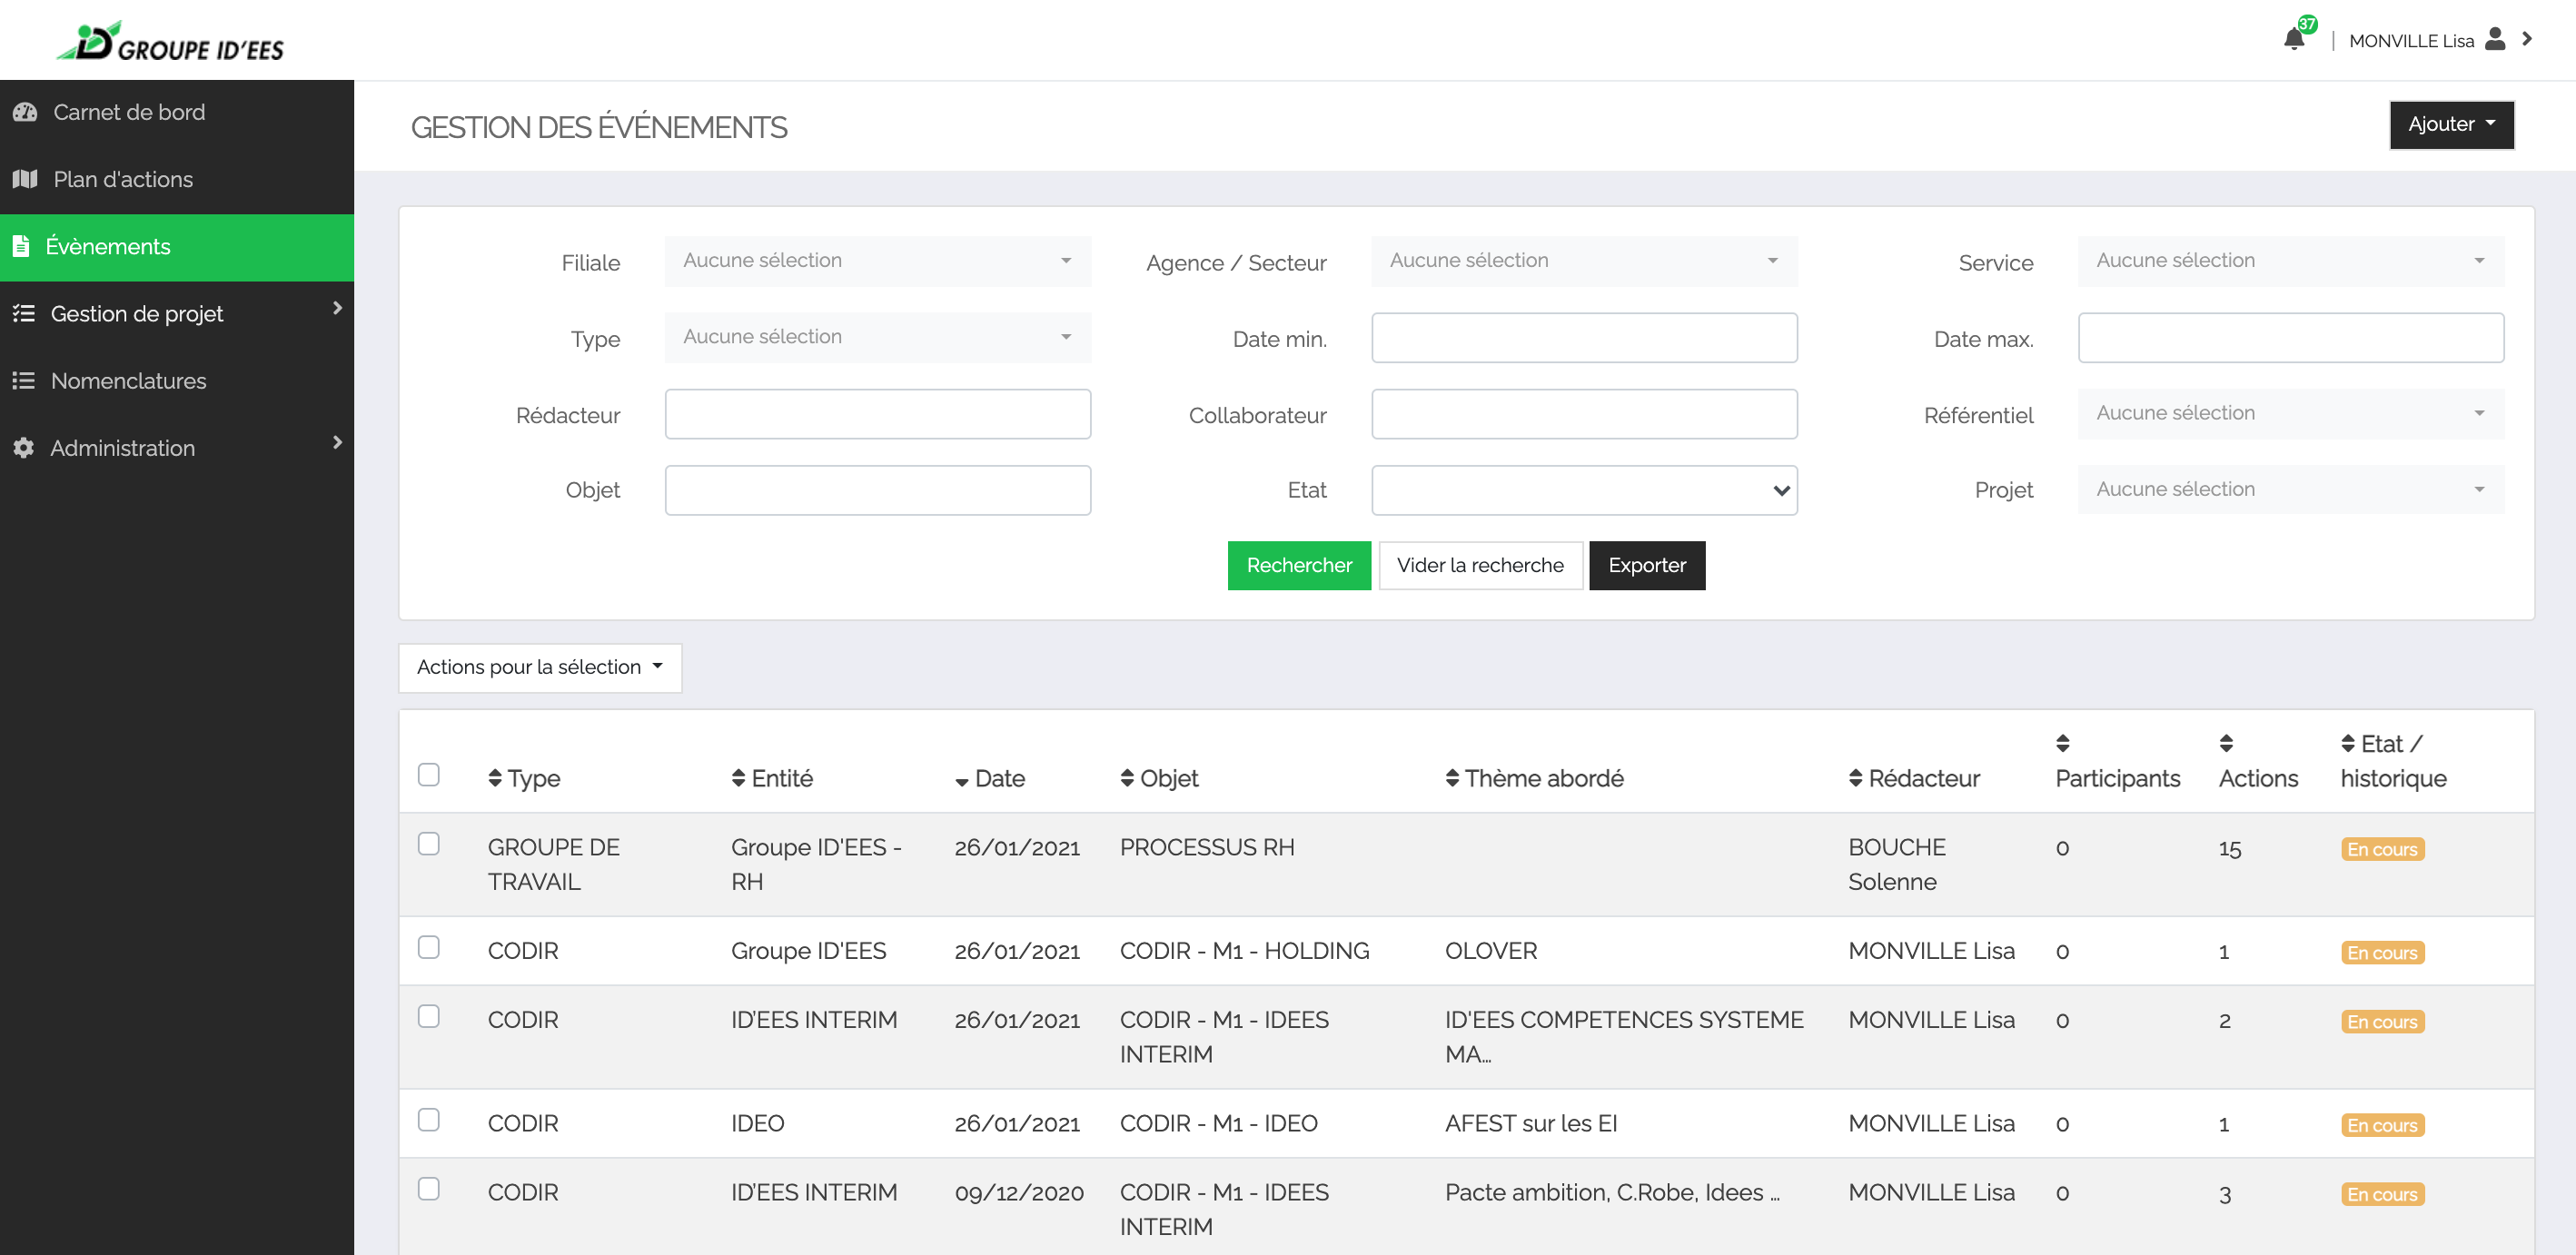The height and width of the screenshot is (1255, 2576).
Task: Open the Filiale dropdown
Action: click(877, 261)
